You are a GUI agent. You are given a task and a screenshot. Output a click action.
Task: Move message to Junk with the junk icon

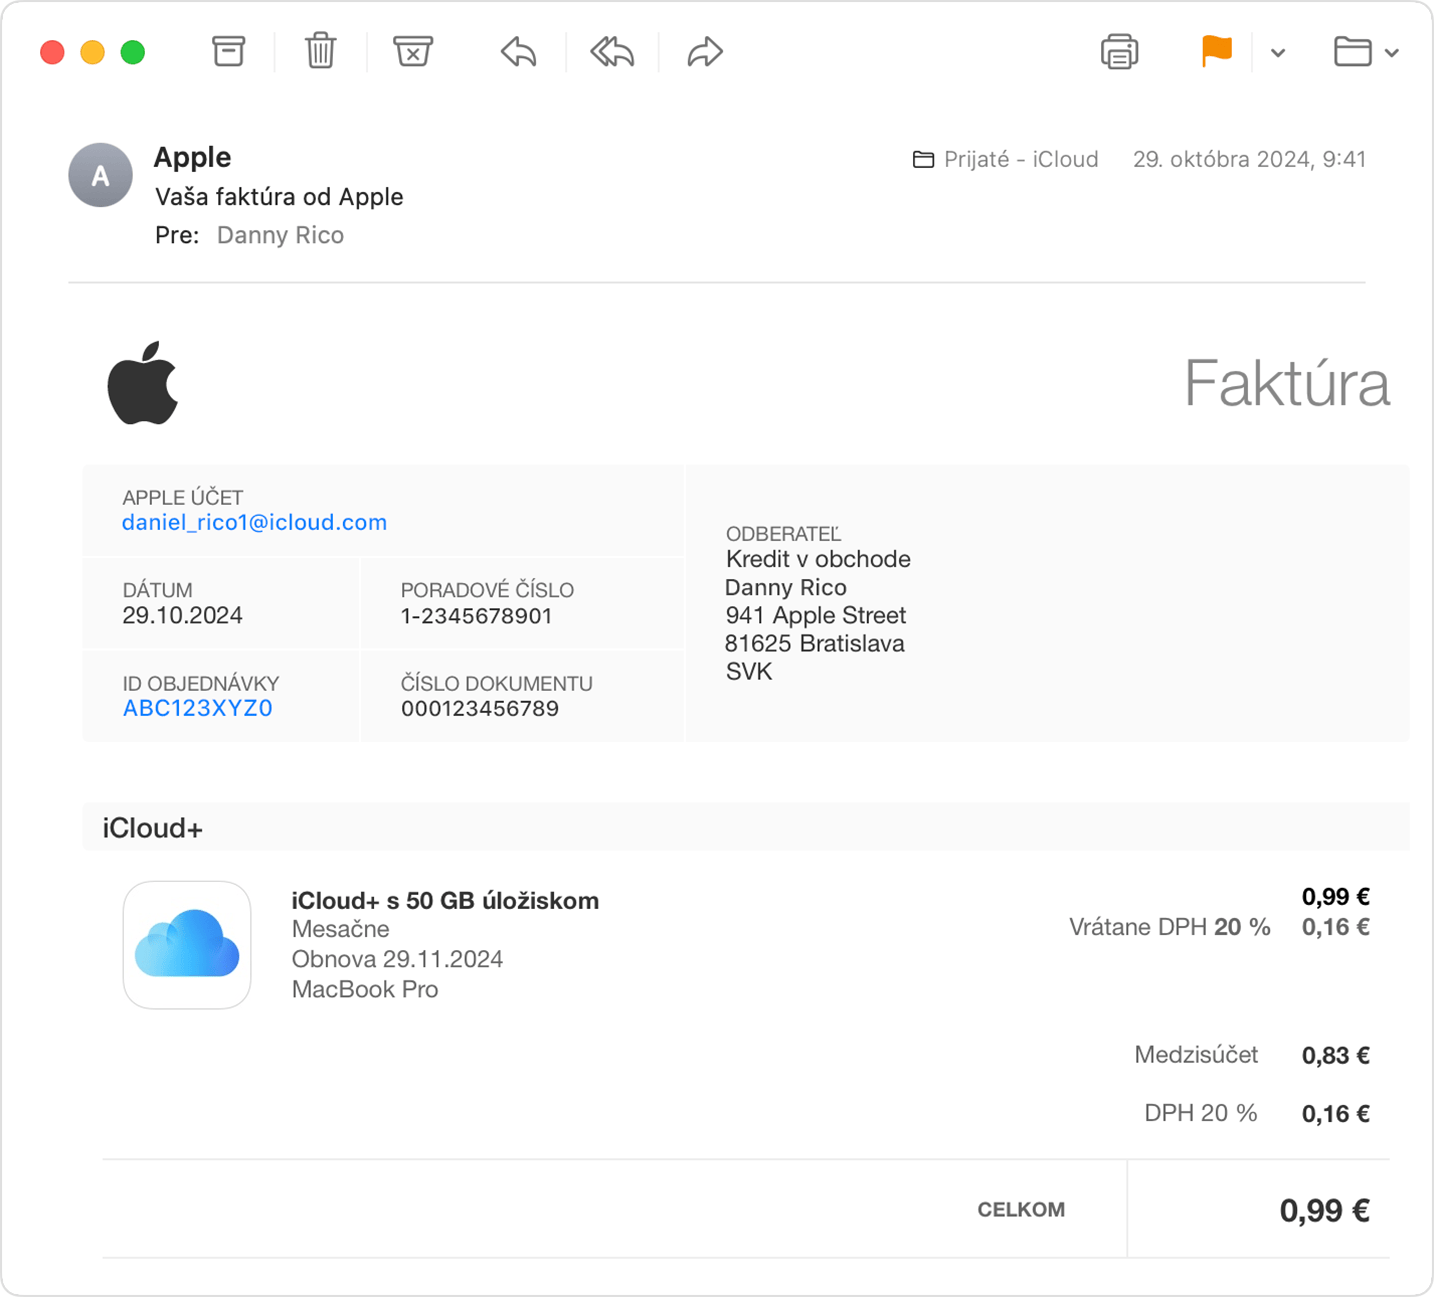412,51
